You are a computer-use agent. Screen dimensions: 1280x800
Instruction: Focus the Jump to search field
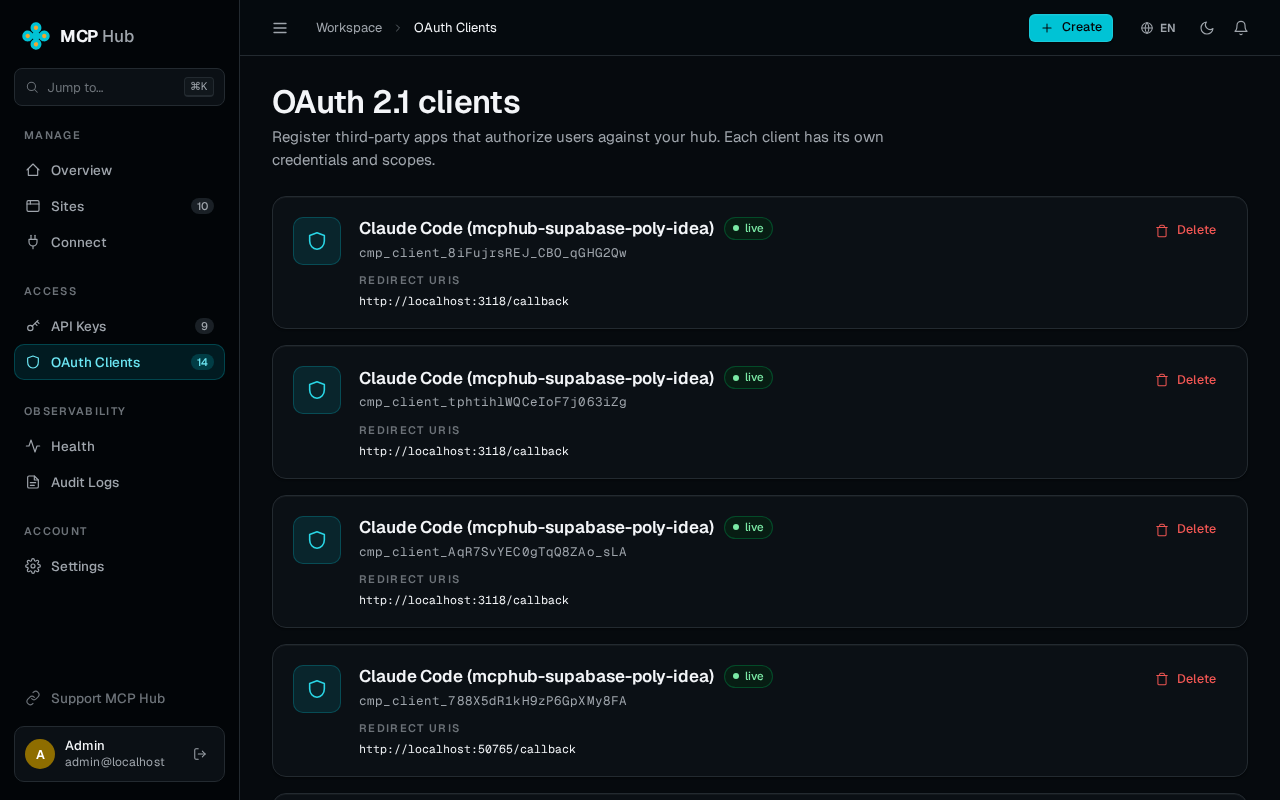coord(119,87)
